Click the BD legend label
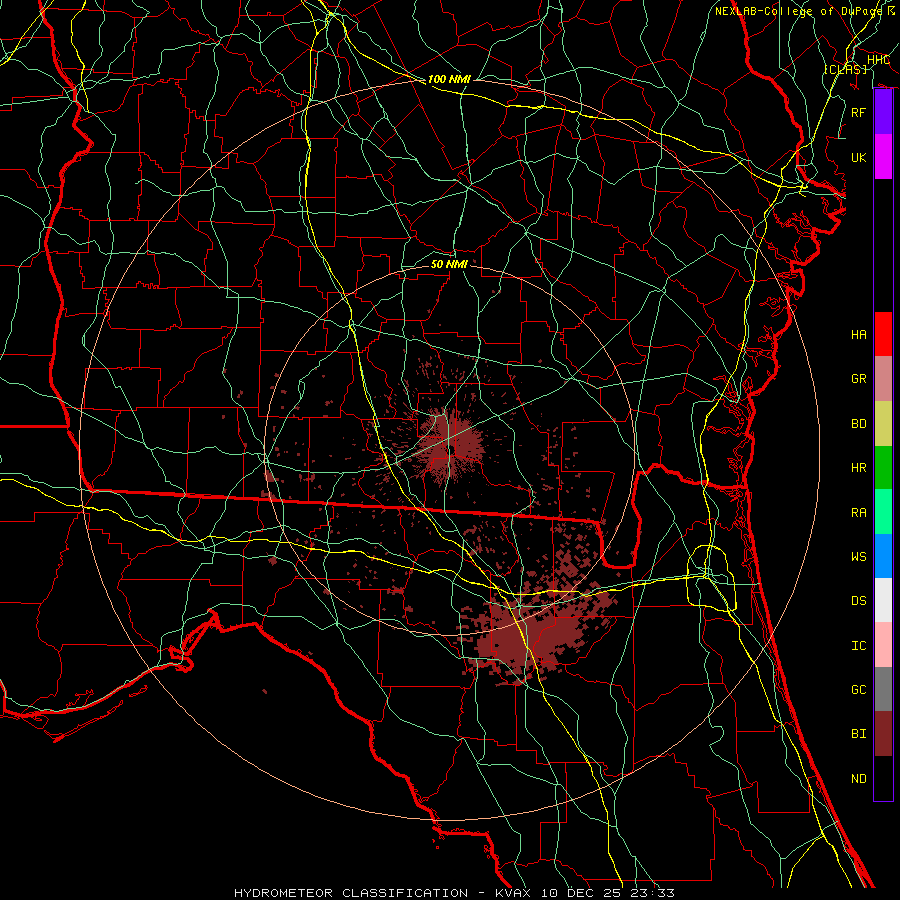Screen dimensions: 900x900 [859, 424]
